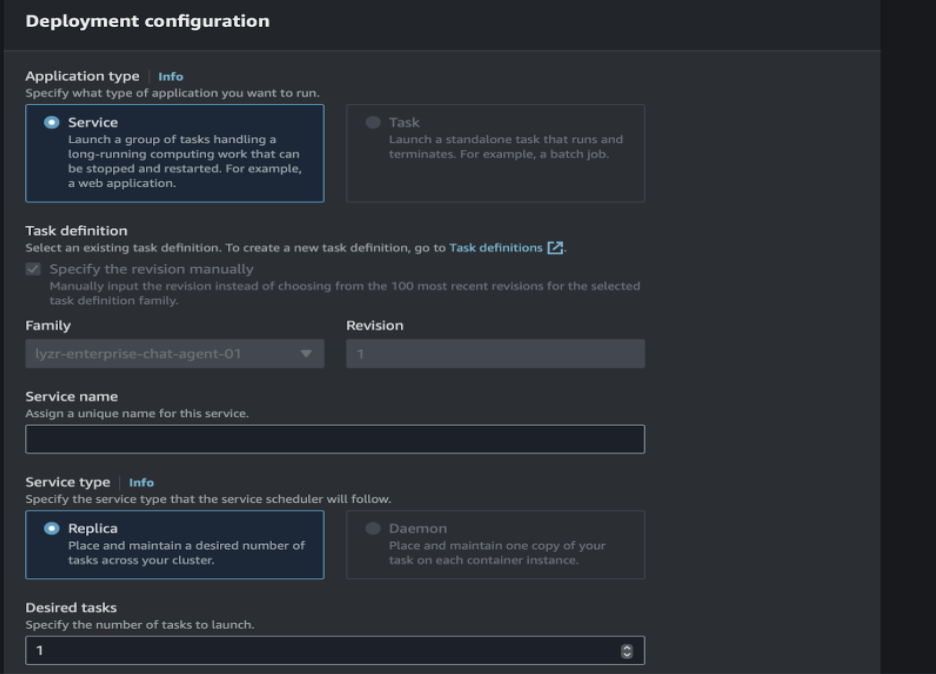Click the Desired tasks stepper arrows
The height and width of the screenshot is (674, 936).
[x=626, y=651]
